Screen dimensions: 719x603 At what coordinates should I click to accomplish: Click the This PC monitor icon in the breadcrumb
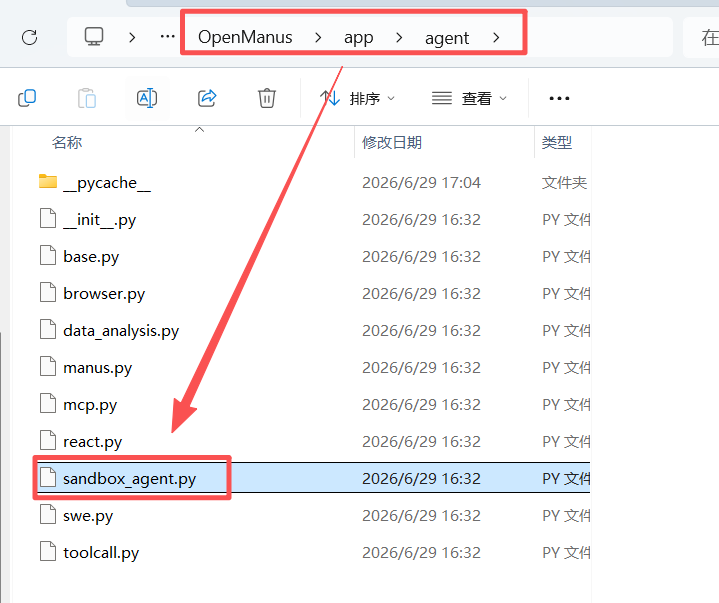94,36
